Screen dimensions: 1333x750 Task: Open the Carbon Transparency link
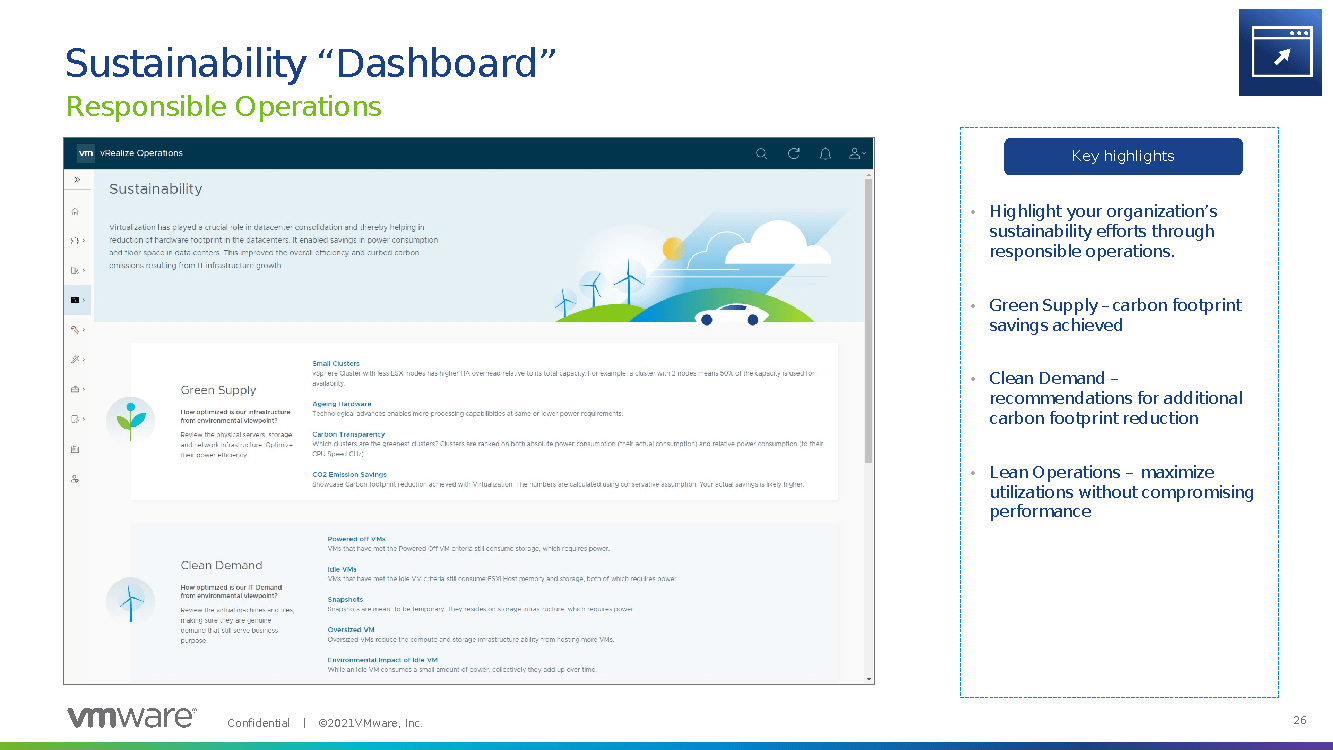[x=348, y=435]
